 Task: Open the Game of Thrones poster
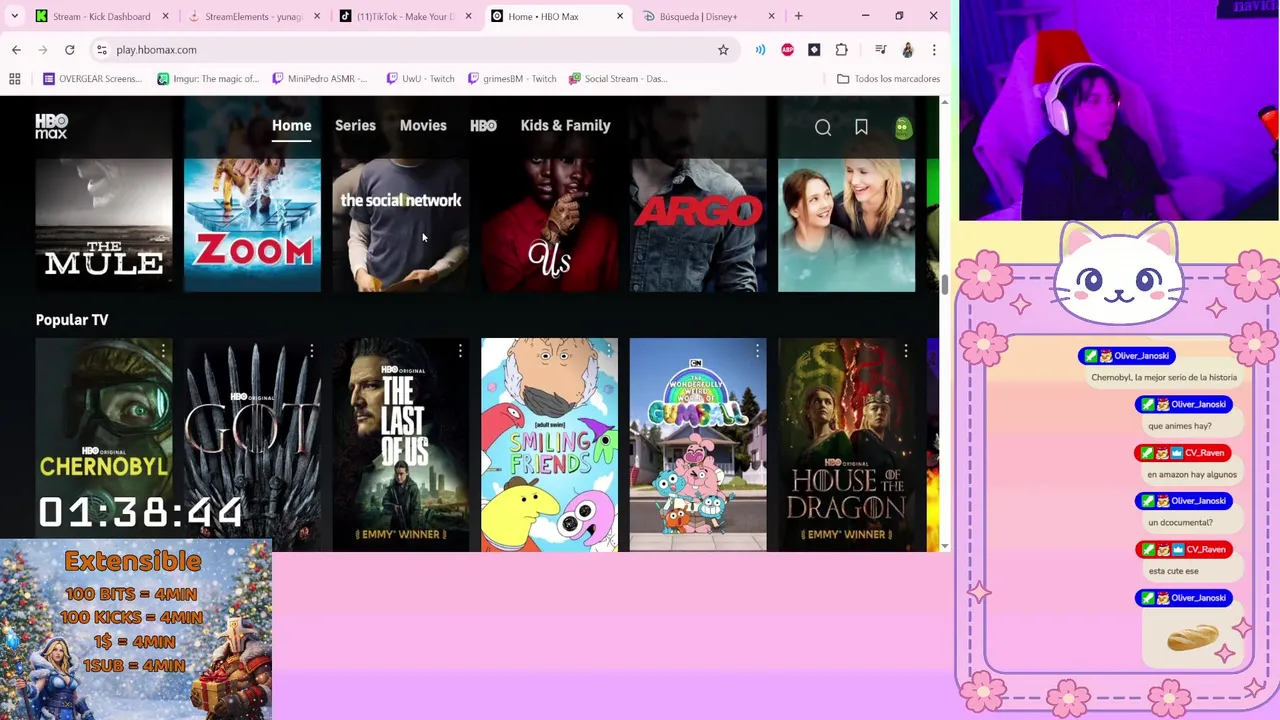pyautogui.click(x=252, y=445)
